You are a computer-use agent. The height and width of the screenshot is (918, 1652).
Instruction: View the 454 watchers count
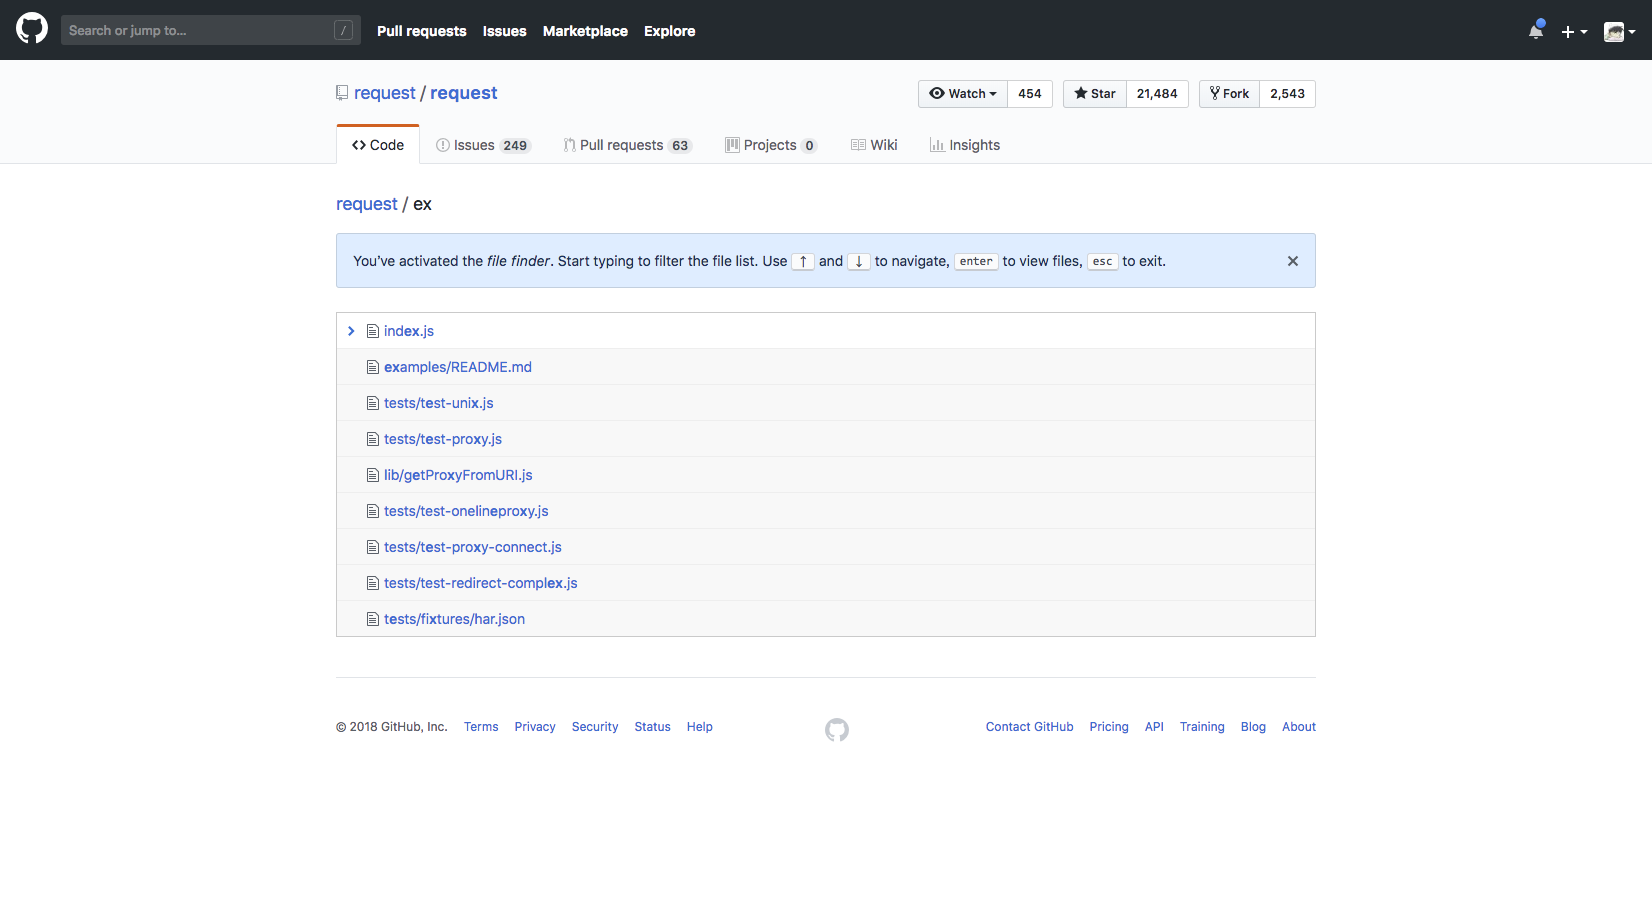click(x=1030, y=94)
